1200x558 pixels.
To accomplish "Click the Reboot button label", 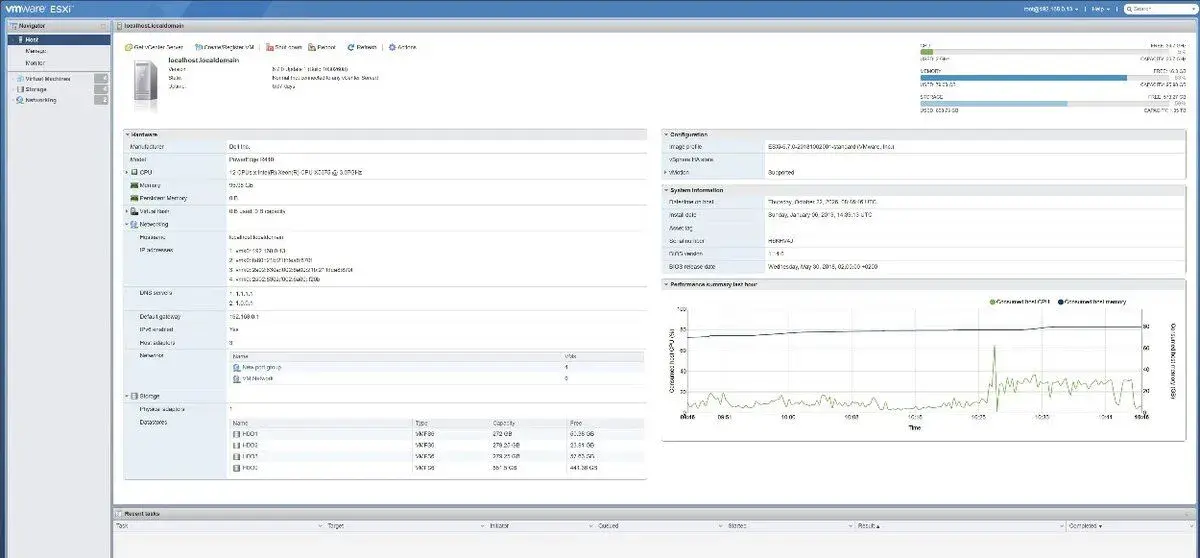I will click(x=327, y=47).
